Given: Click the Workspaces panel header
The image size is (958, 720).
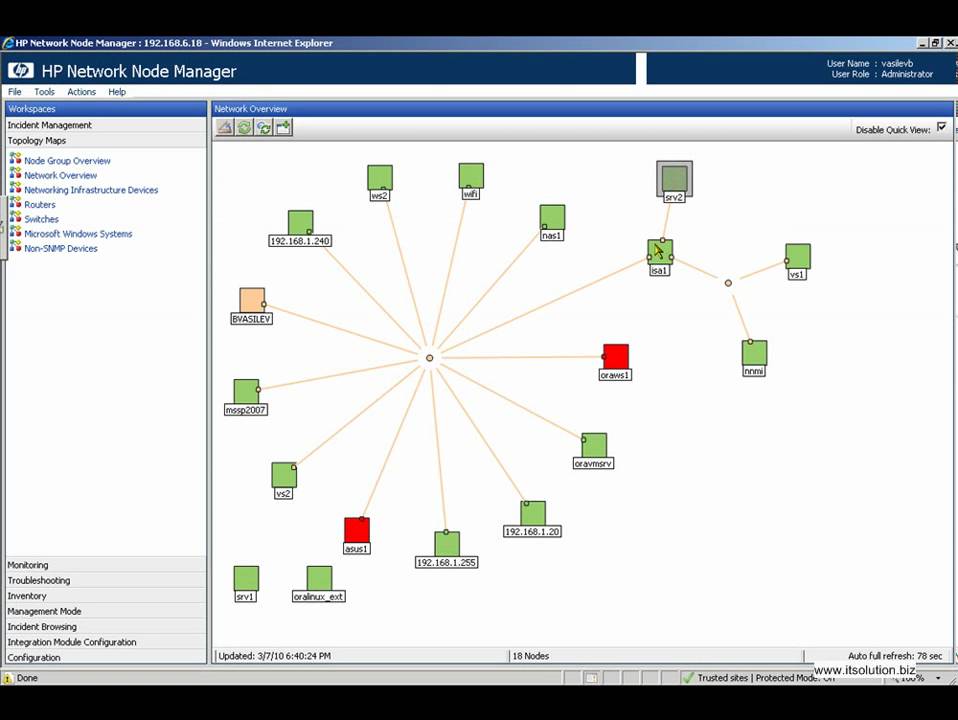Looking at the screenshot, I should (x=106, y=109).
